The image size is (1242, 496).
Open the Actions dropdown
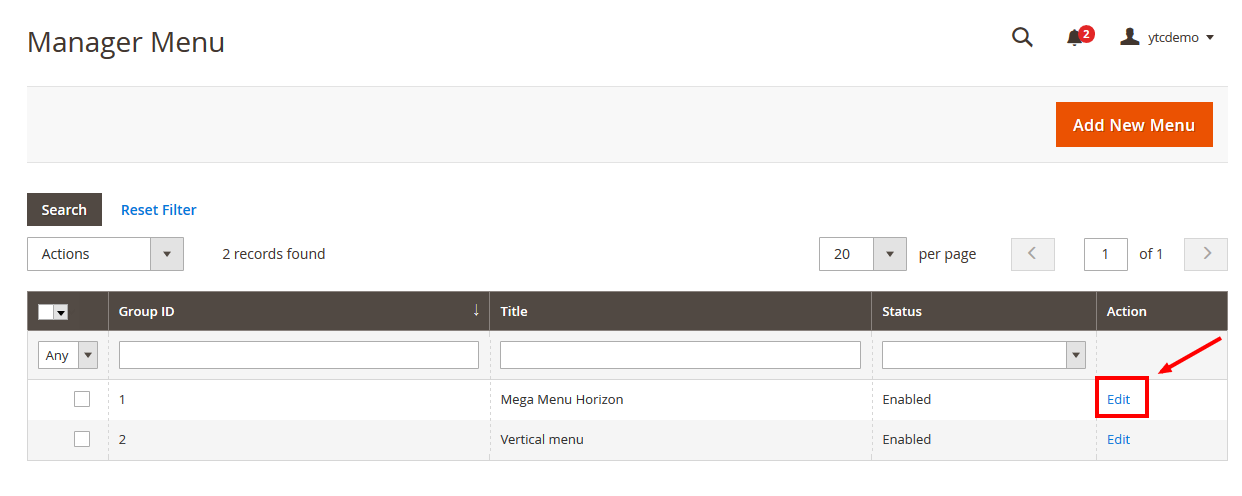point(105,254)
